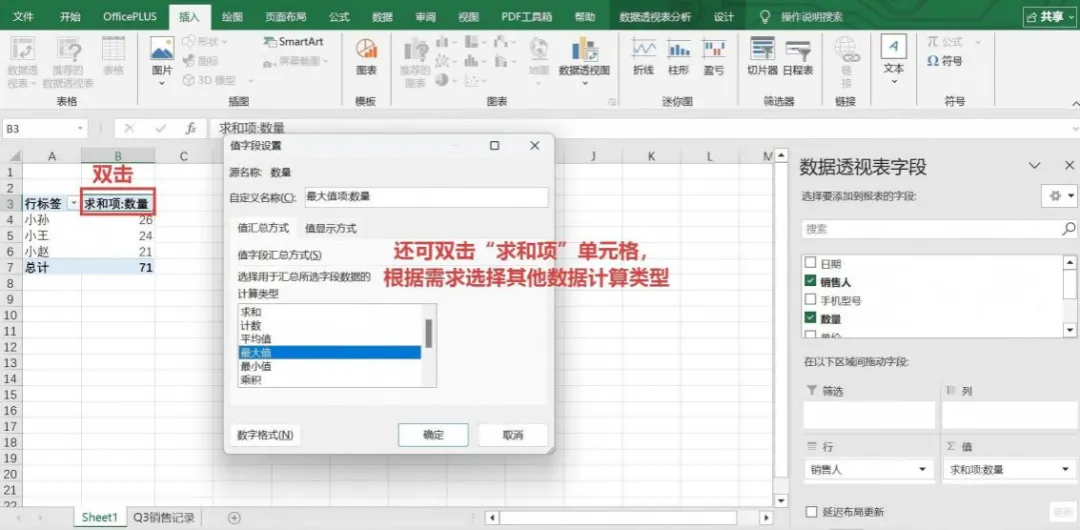Choose 平均值 in the calculation type list
The height and width of the screenshot is (530, 1080).
(x=329, y=338)
